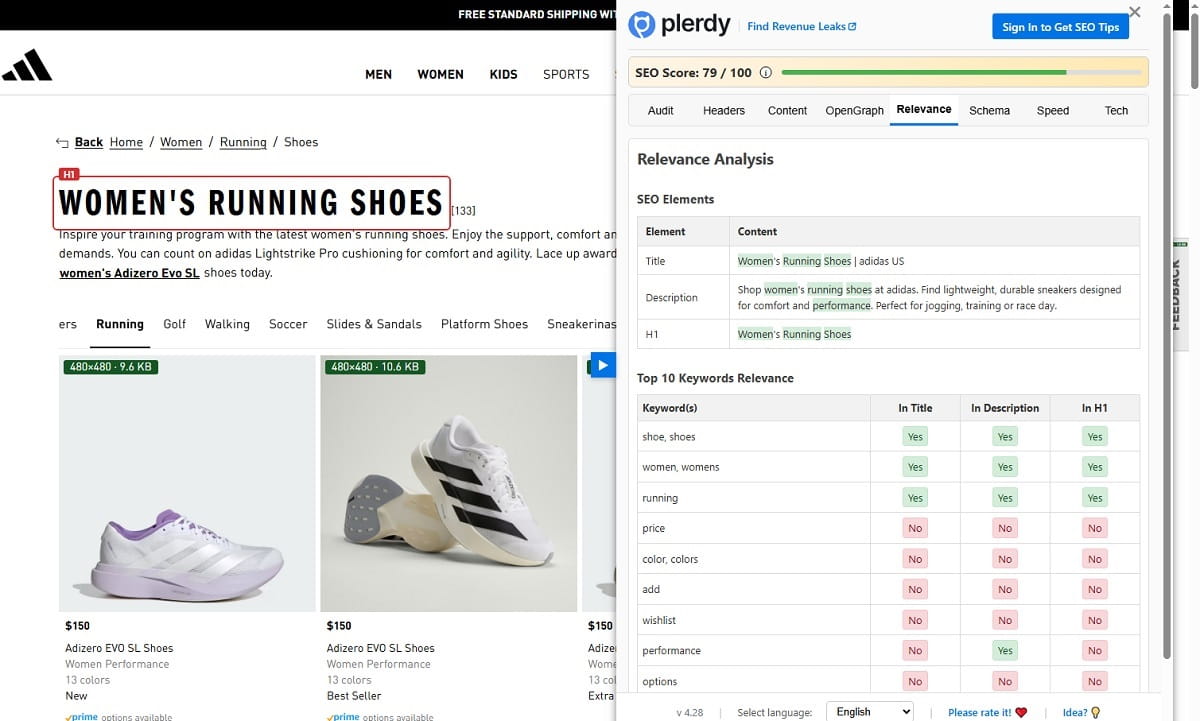
Task: Open the Find Revenue Leaks link
Action: pos(796,26)
